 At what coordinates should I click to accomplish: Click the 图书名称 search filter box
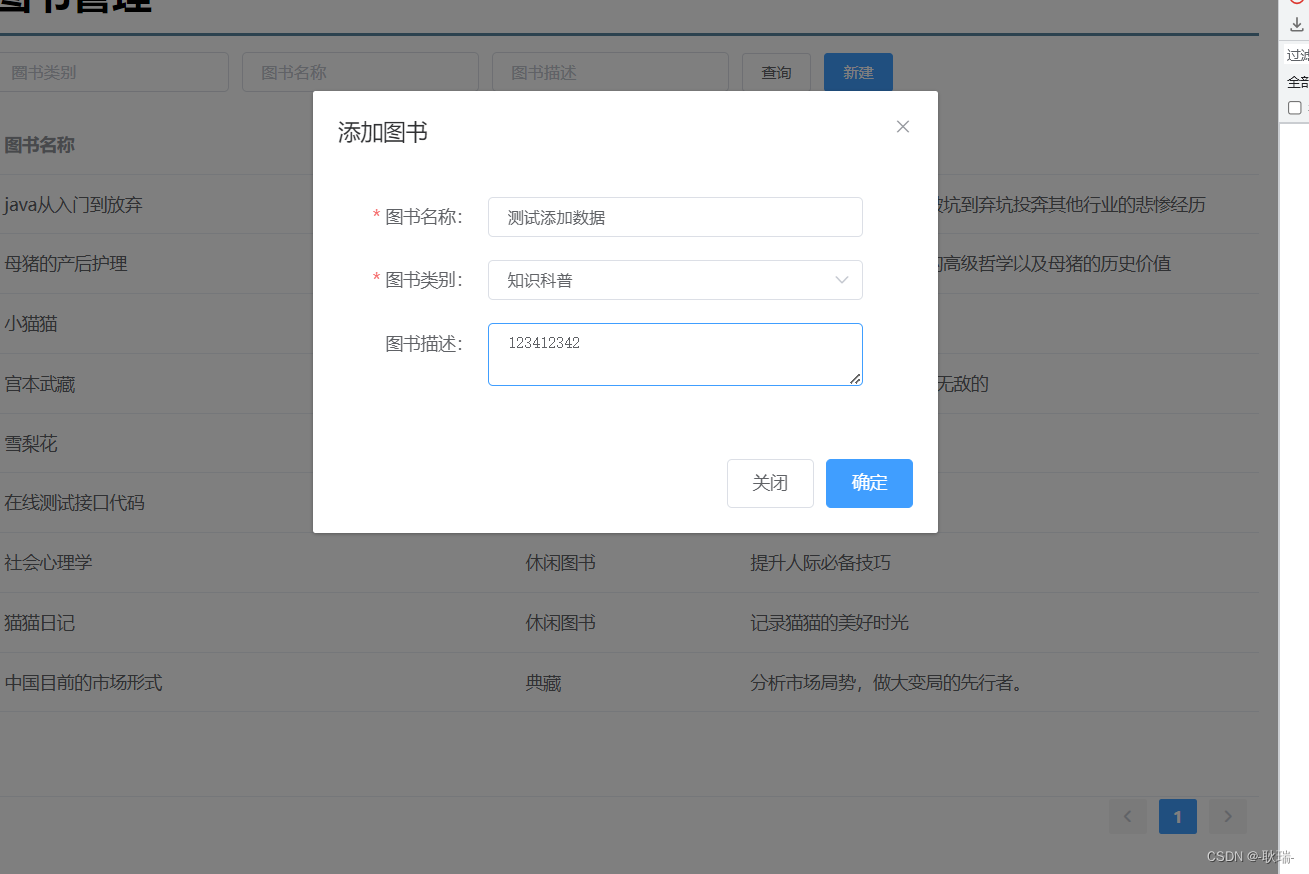[x=360, y=72]
